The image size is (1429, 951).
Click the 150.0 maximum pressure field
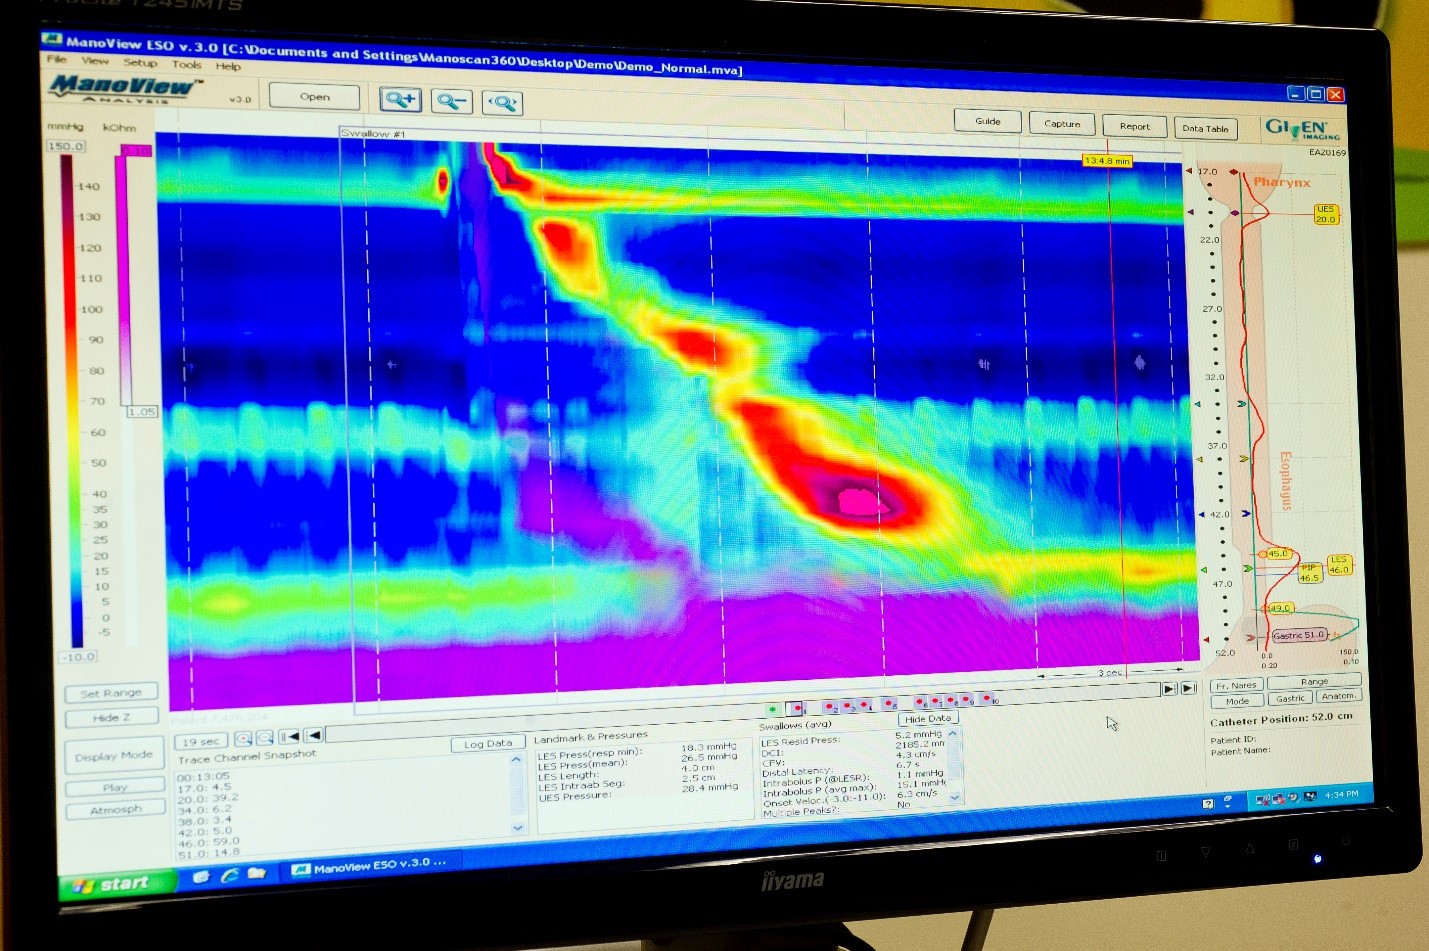66,146
